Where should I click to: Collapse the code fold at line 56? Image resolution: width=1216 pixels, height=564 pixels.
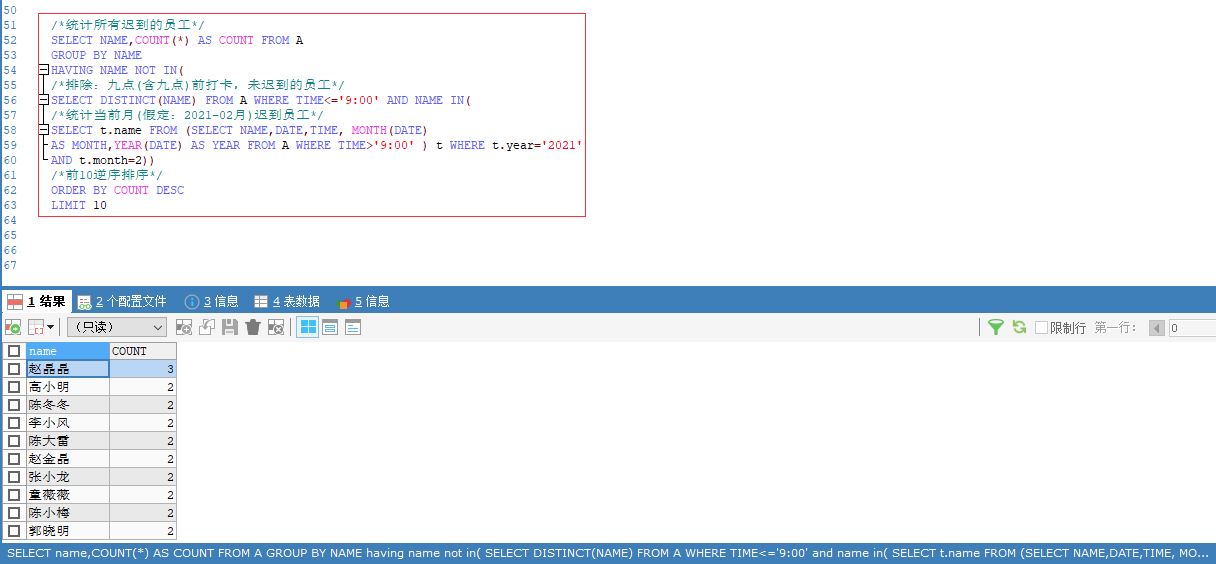point(43,100)
